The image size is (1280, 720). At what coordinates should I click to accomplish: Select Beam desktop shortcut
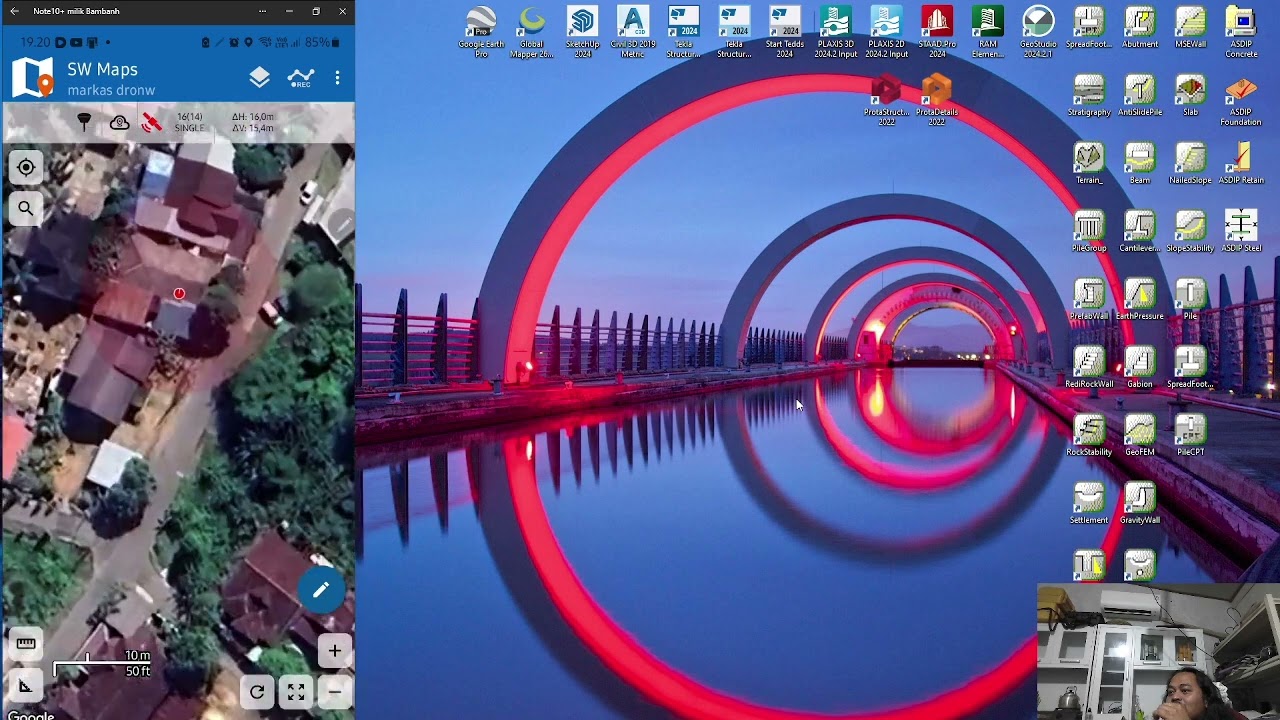pyautogui.click(x=1140, y=164)
